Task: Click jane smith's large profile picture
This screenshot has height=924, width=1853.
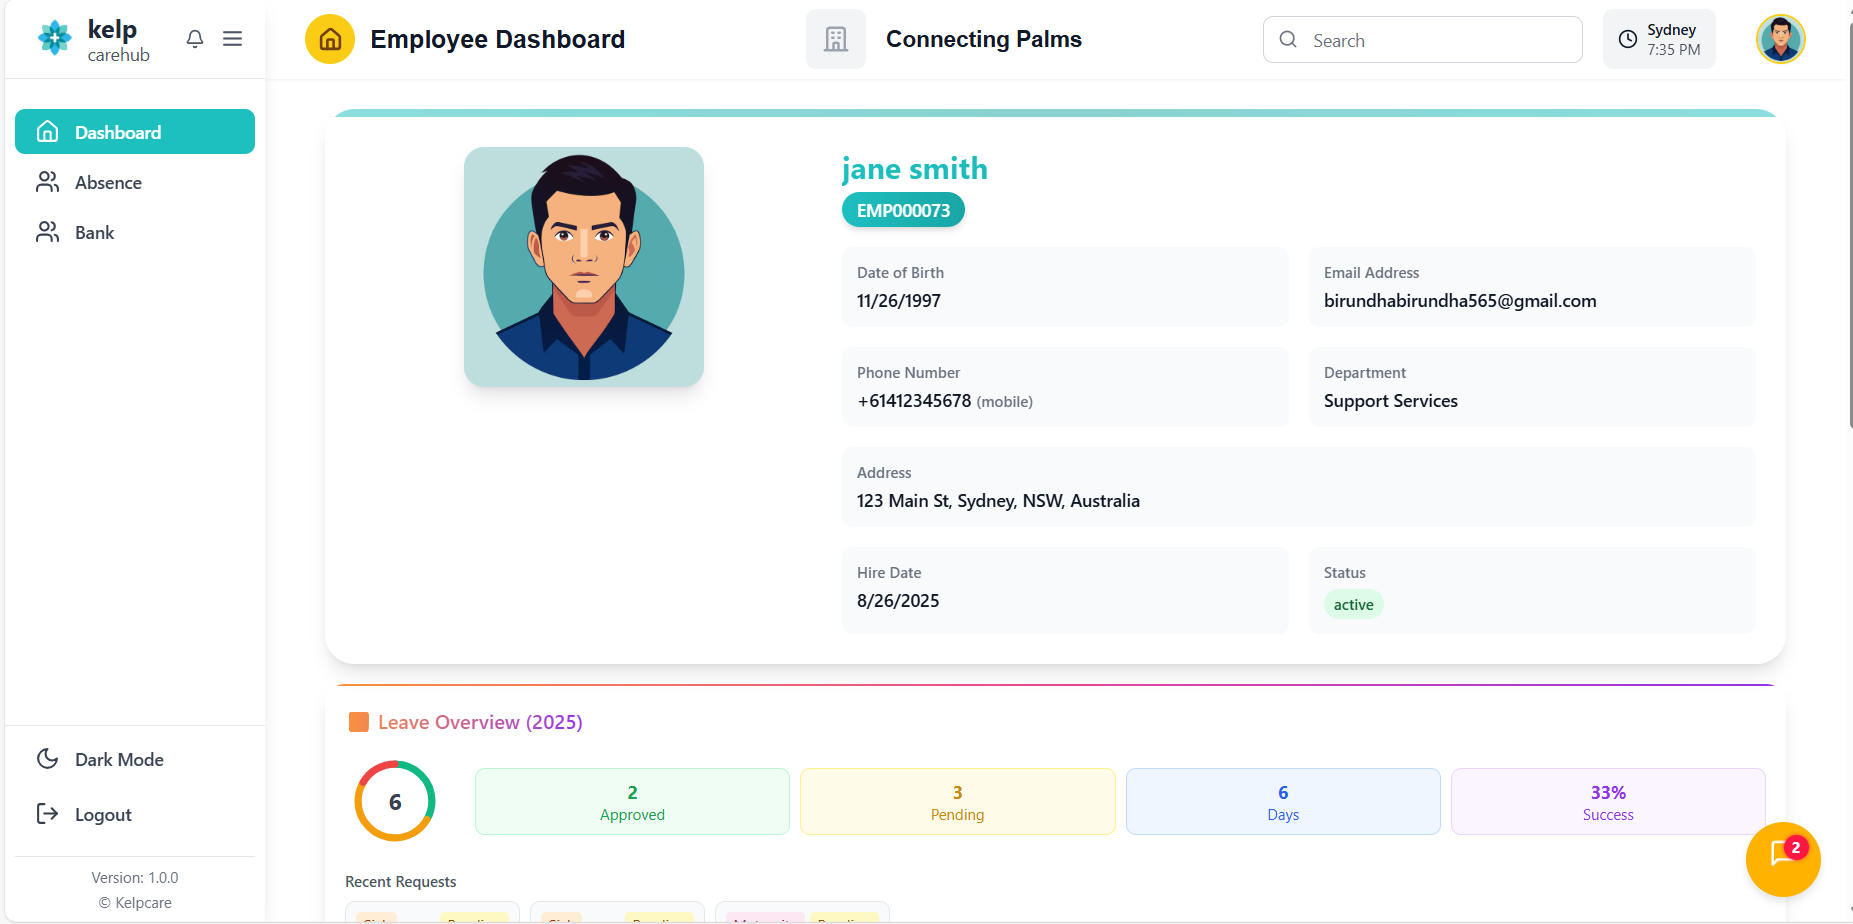Action: 584,267
